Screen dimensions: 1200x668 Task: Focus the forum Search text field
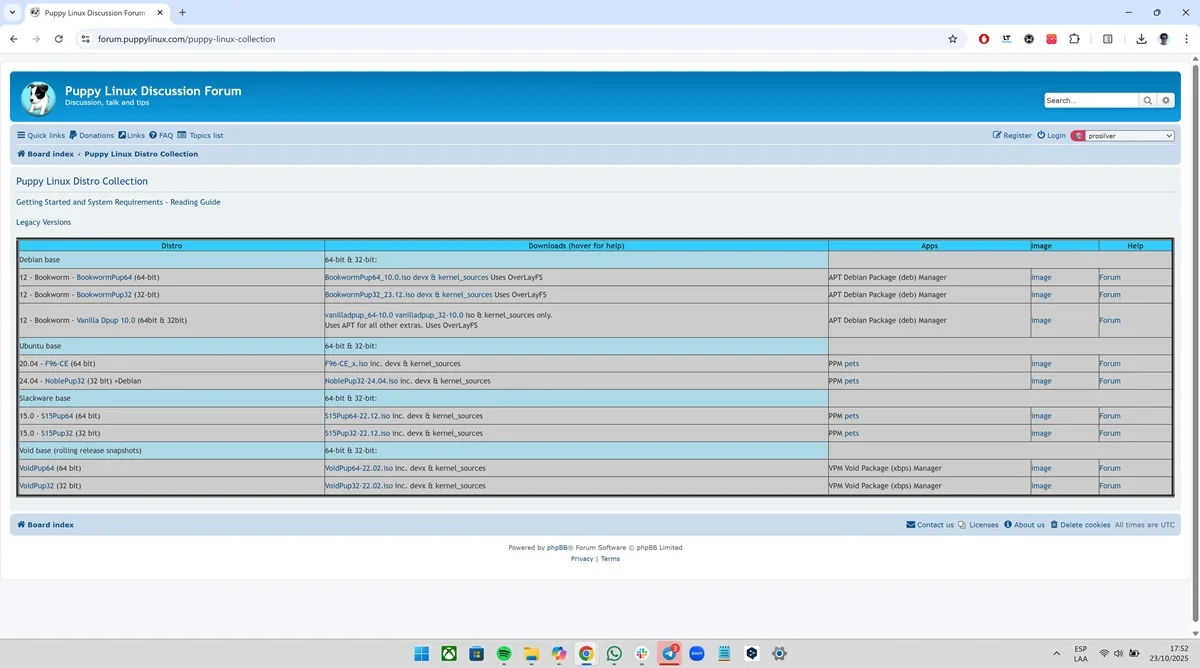pos(1092,100)
